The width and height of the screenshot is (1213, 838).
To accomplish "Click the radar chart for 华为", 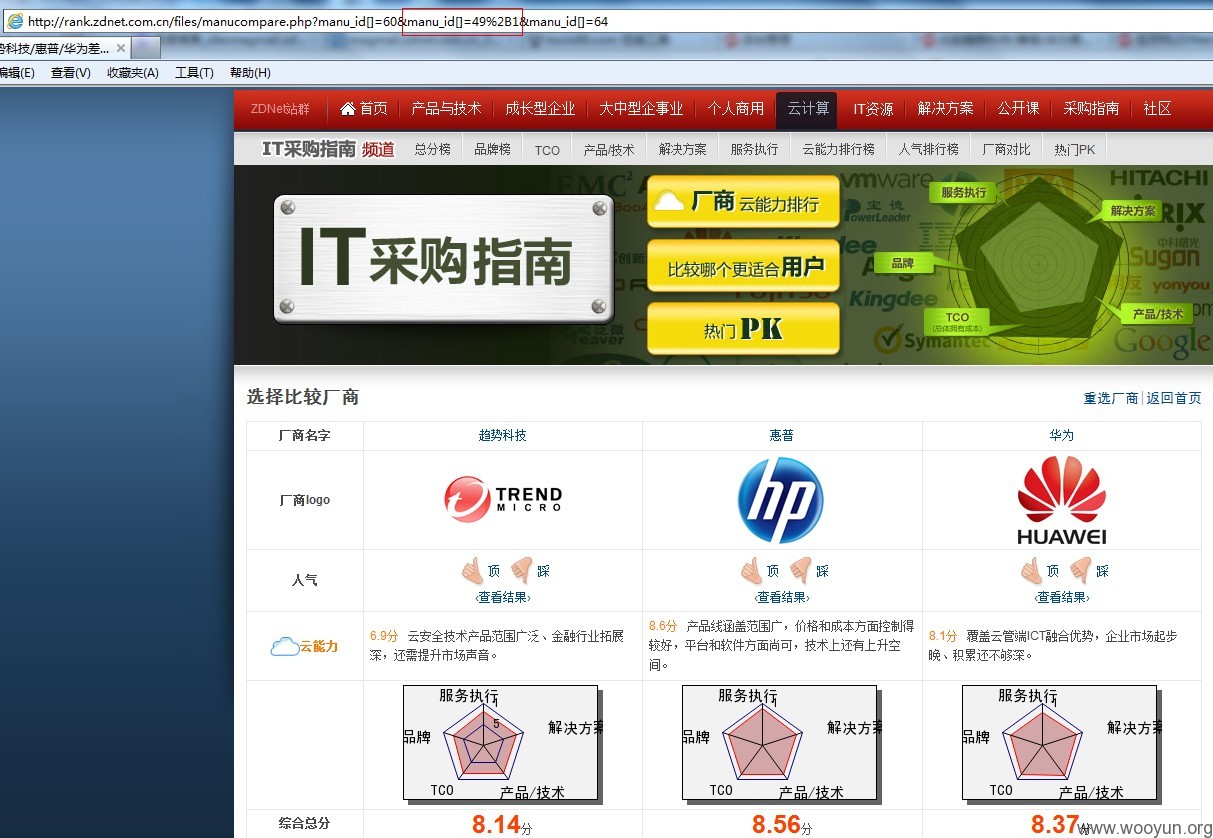I will (x=1061, y=743).
